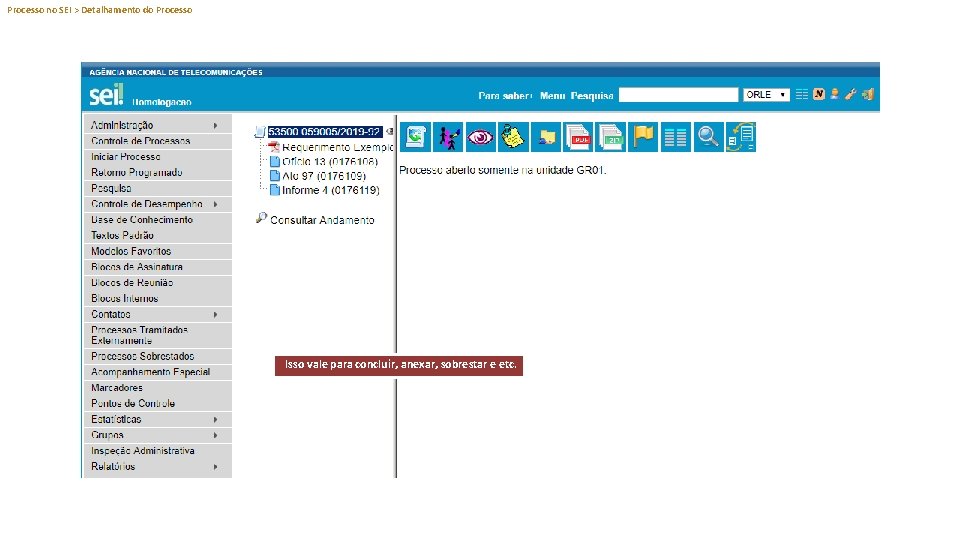Click the last toolbar icon with document arrows
The image size is (960, 540).
click(741, 137)
